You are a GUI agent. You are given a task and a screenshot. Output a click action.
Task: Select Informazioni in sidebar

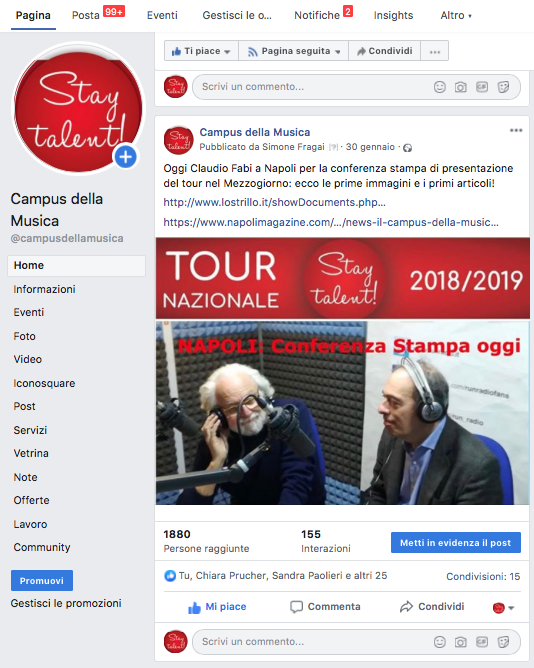[44, 289]
